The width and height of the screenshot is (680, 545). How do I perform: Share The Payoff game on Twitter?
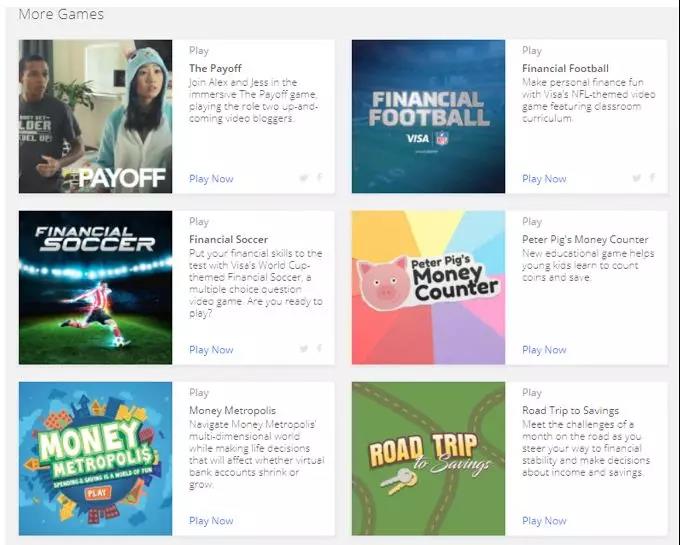304,178
